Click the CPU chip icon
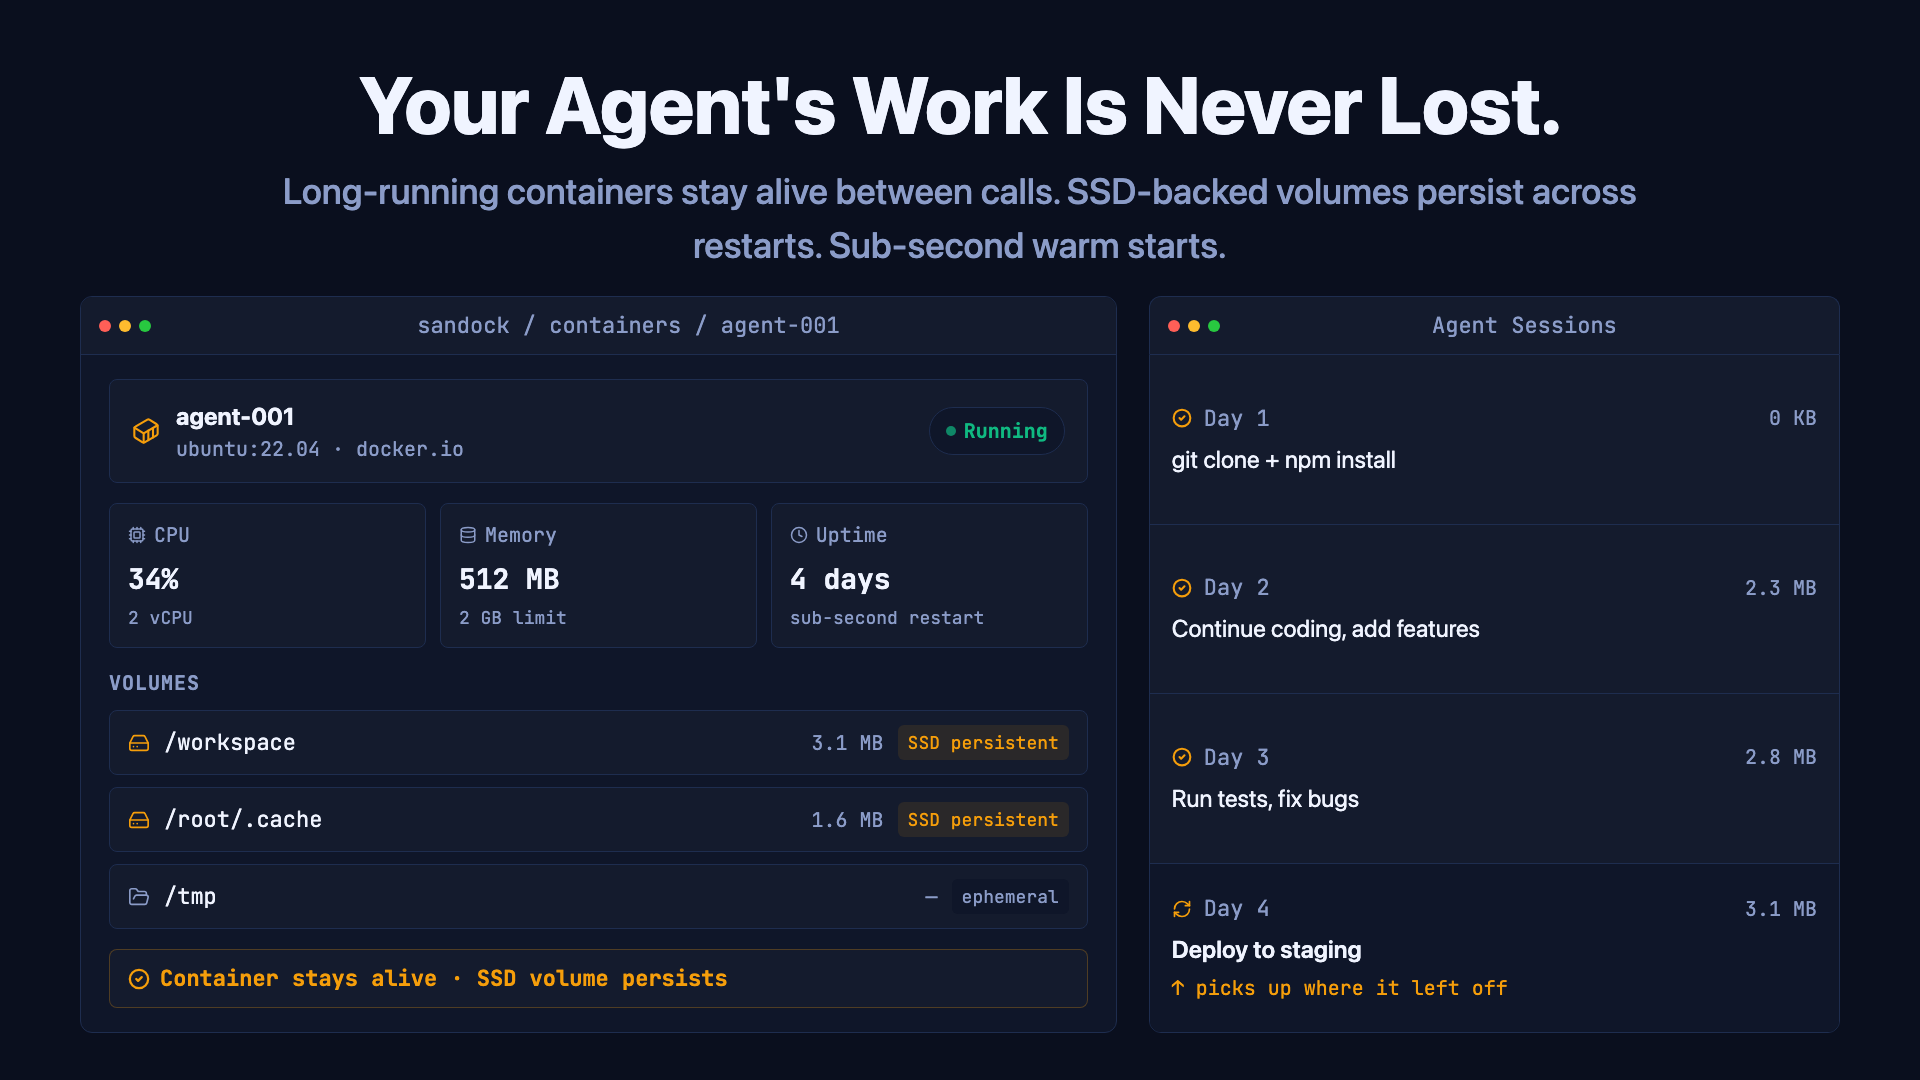Screen dimensions: 1920x1080 (137, 535)
